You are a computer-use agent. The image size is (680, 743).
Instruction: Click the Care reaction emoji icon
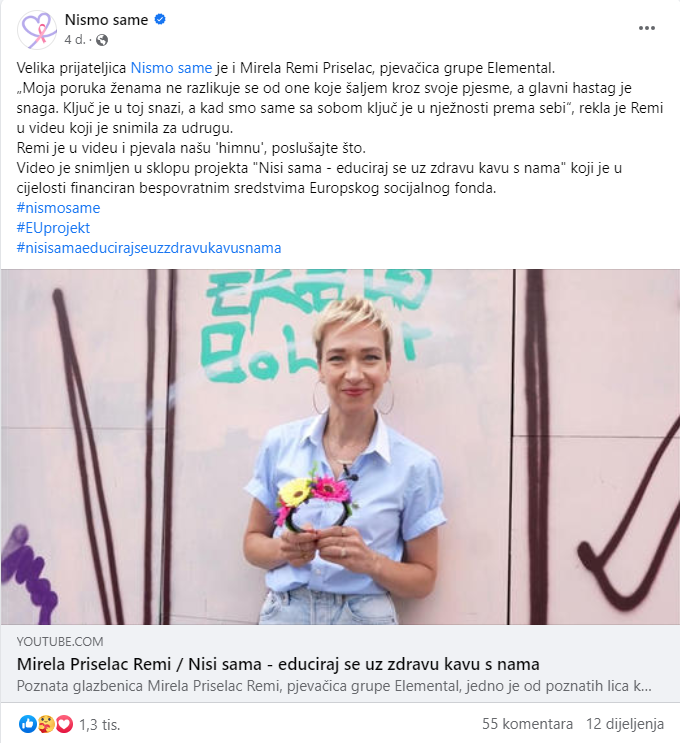pos(46,724)
